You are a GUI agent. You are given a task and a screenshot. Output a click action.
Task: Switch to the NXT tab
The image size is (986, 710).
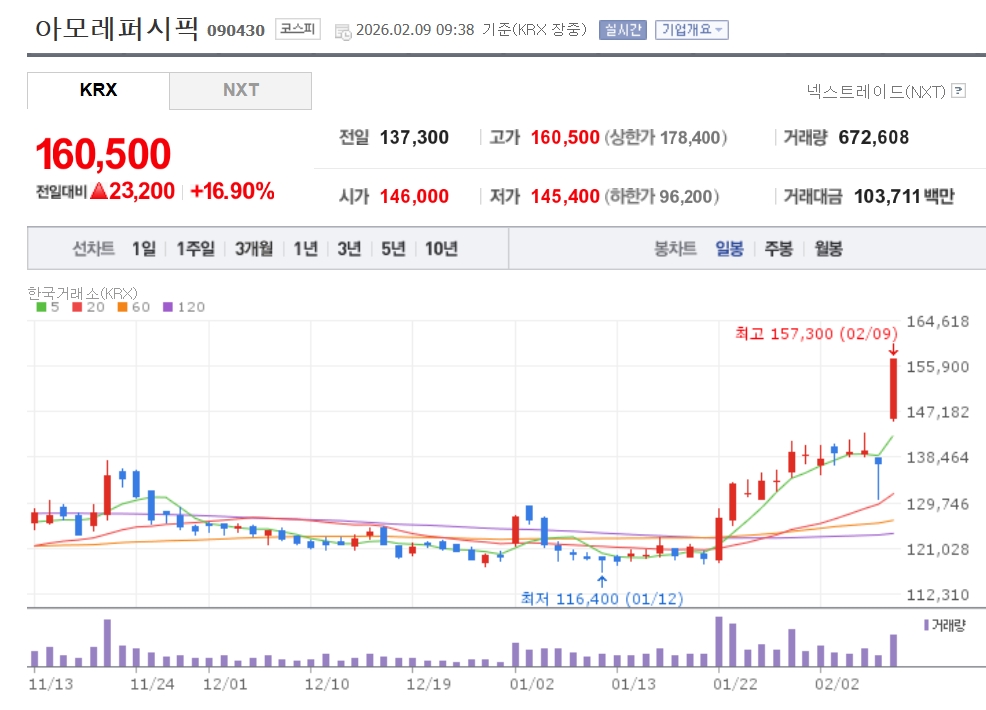coord(240,90)
